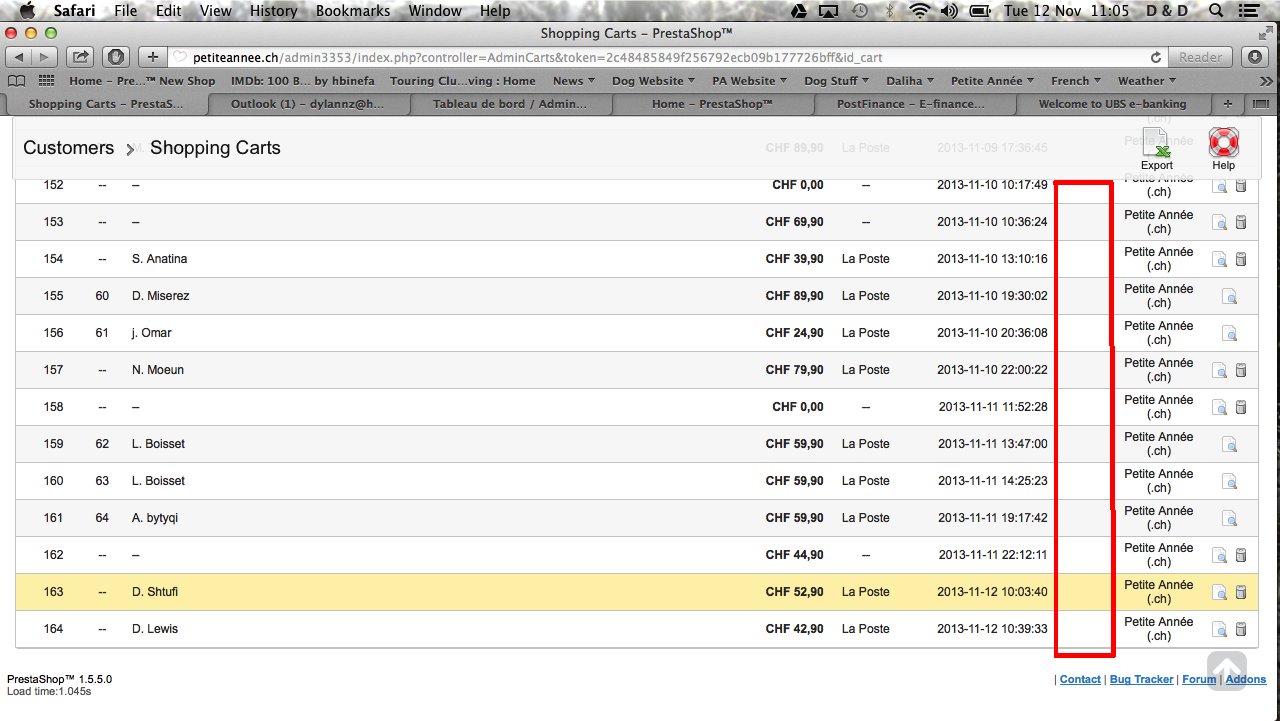Viewport: 1280px width, 721px height.
Task: Delete S. Anatina's cart
Action: point(1241,259)
